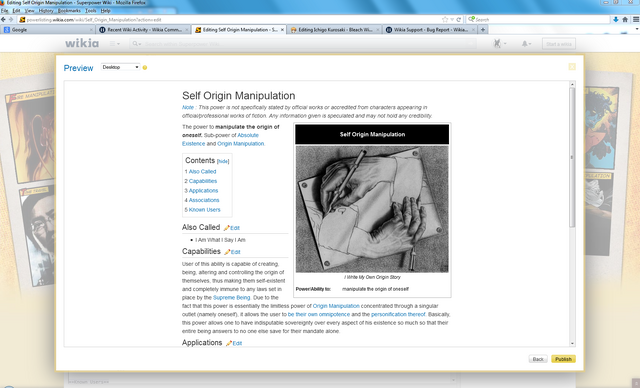Open the notifications bell dropdown
This screenshot has height=388, width=640.
tap(526, 44)
